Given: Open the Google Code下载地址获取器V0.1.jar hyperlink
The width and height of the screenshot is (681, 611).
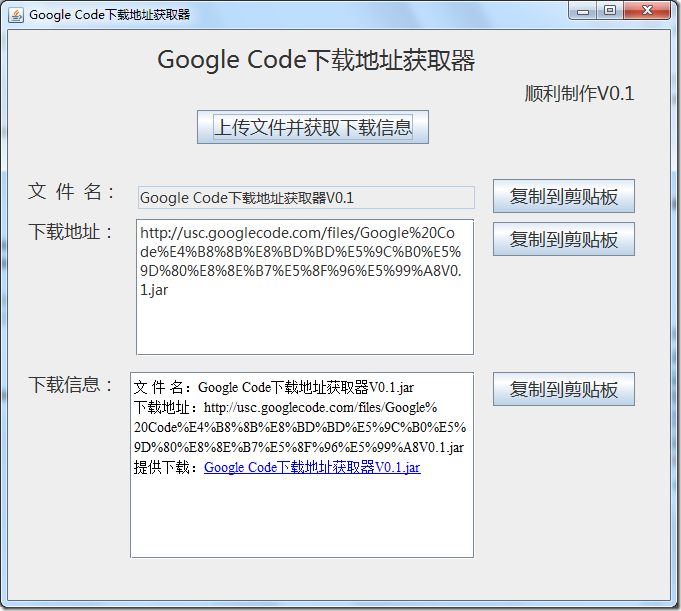Looking at the screenshot, I should [x=312, y=467].
